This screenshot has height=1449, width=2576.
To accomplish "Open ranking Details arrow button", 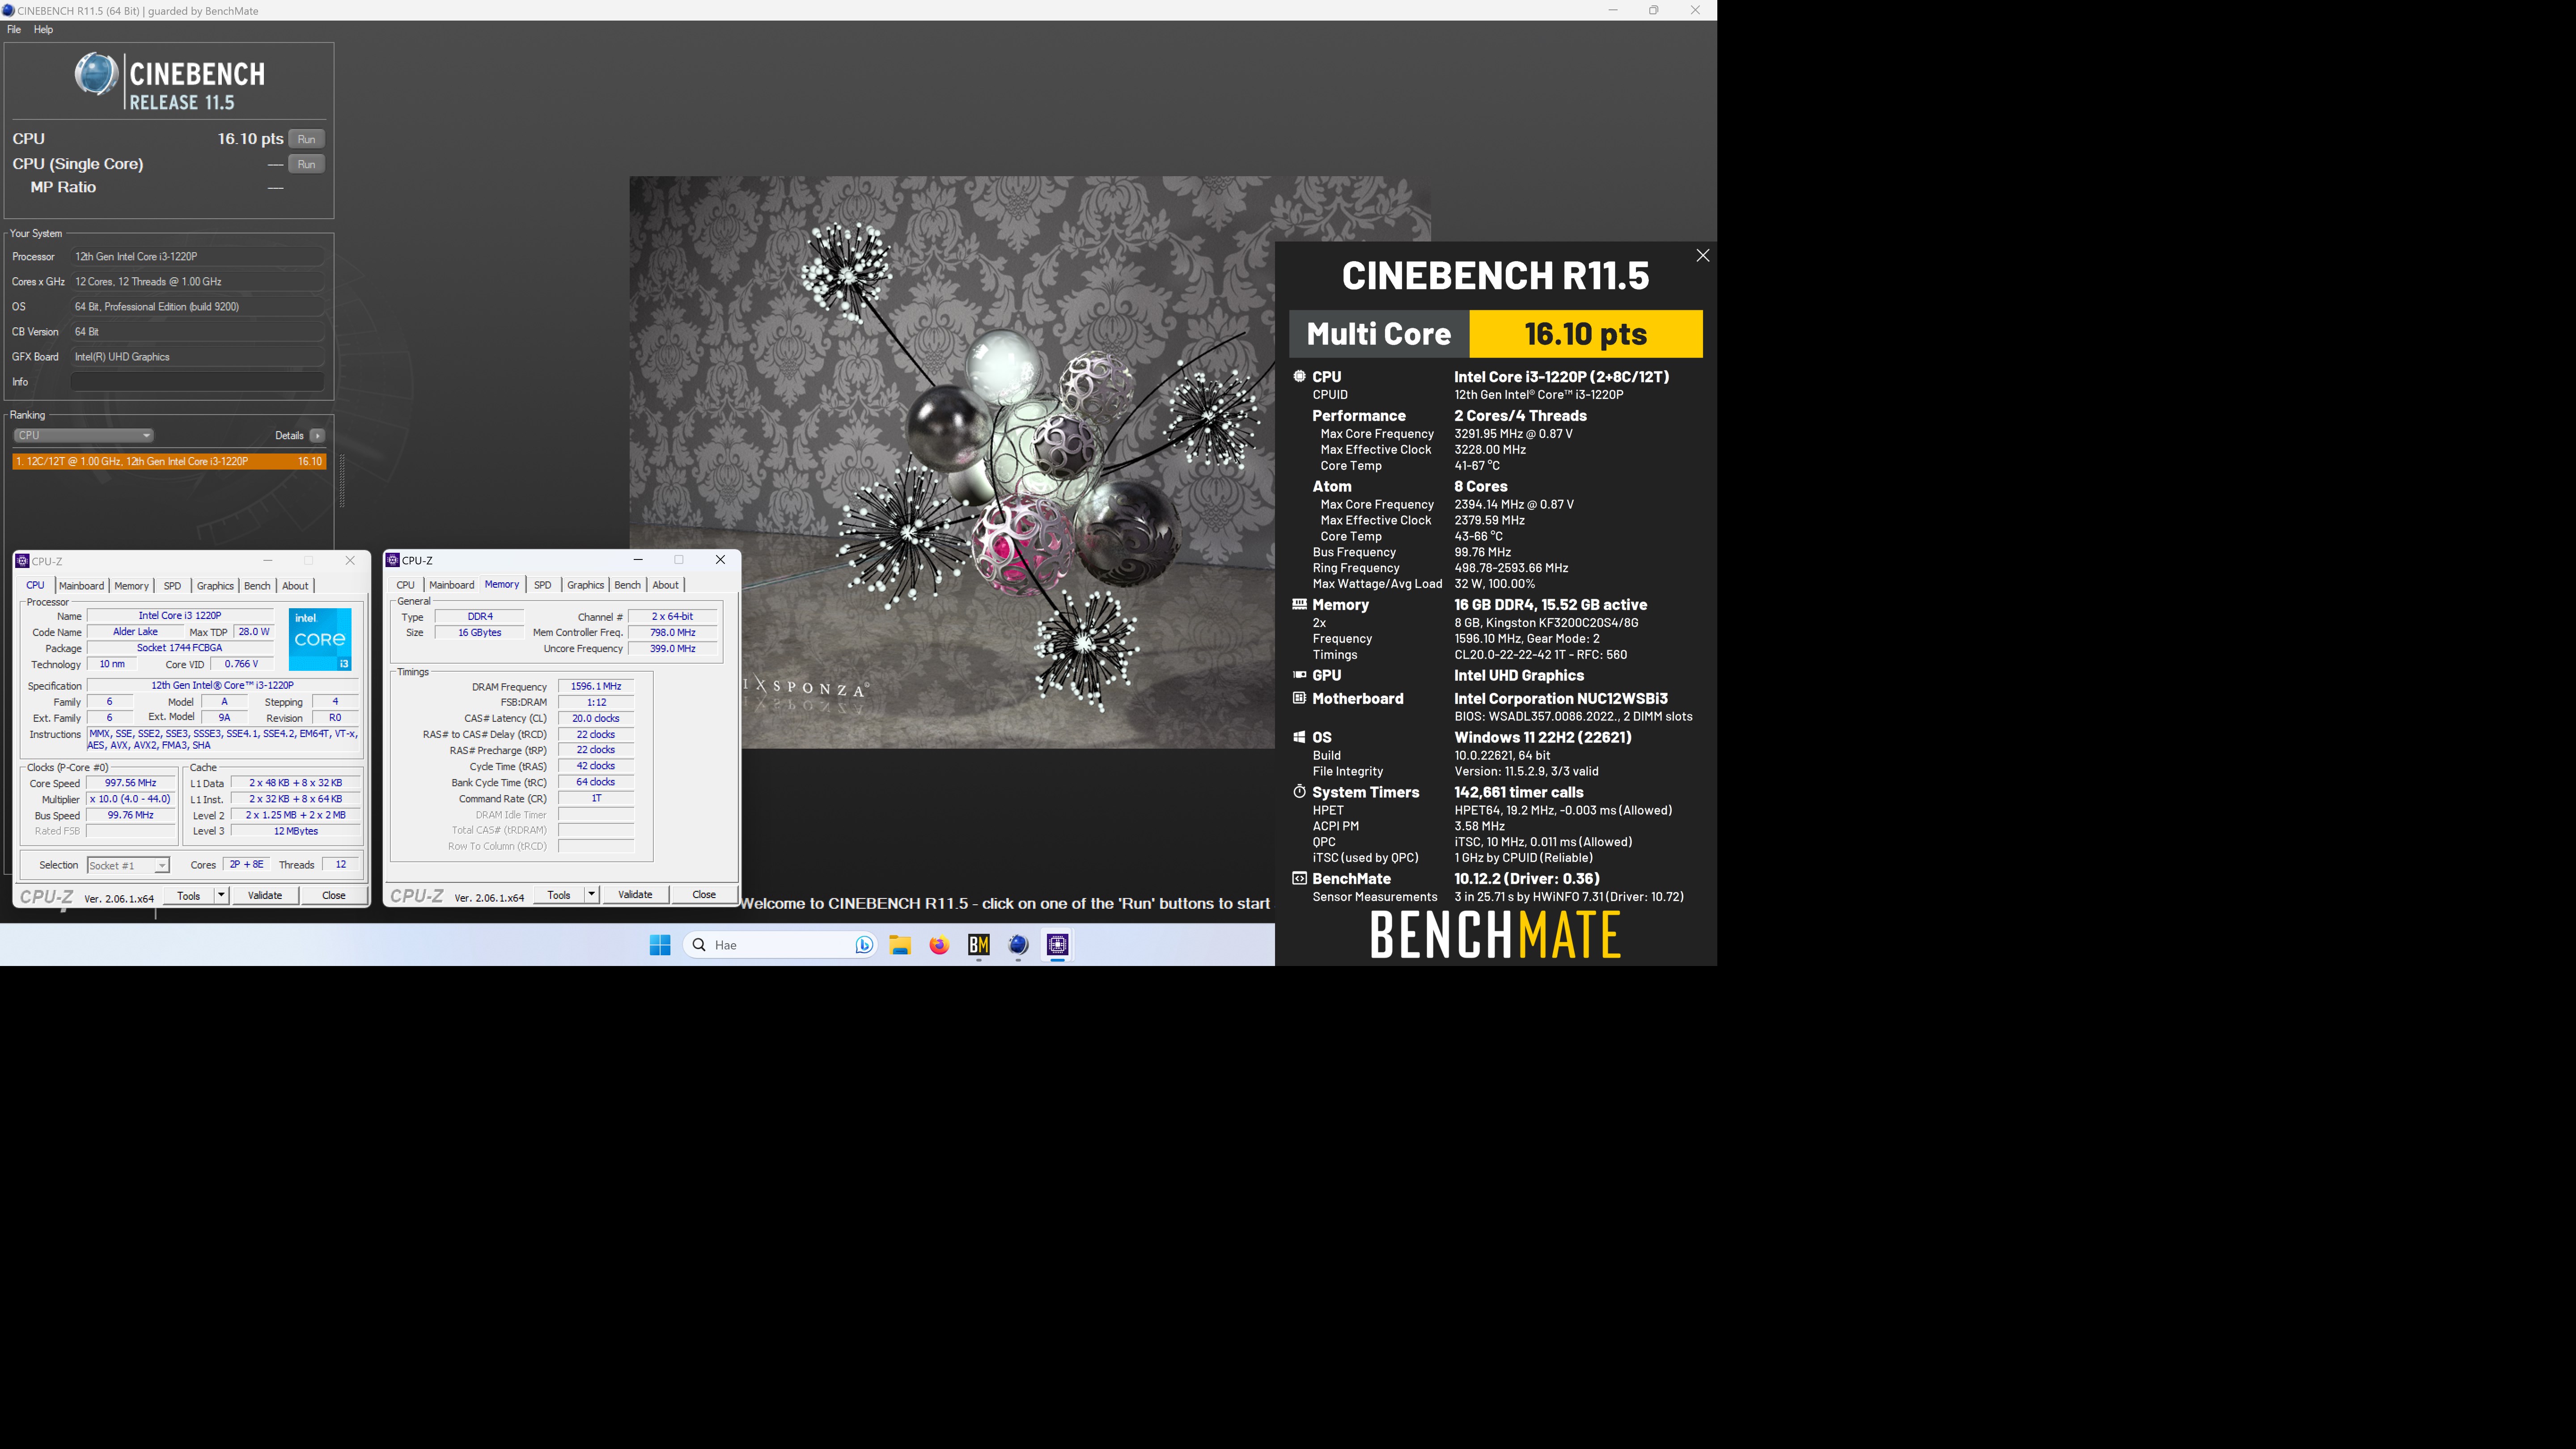I will pos(317,435).
